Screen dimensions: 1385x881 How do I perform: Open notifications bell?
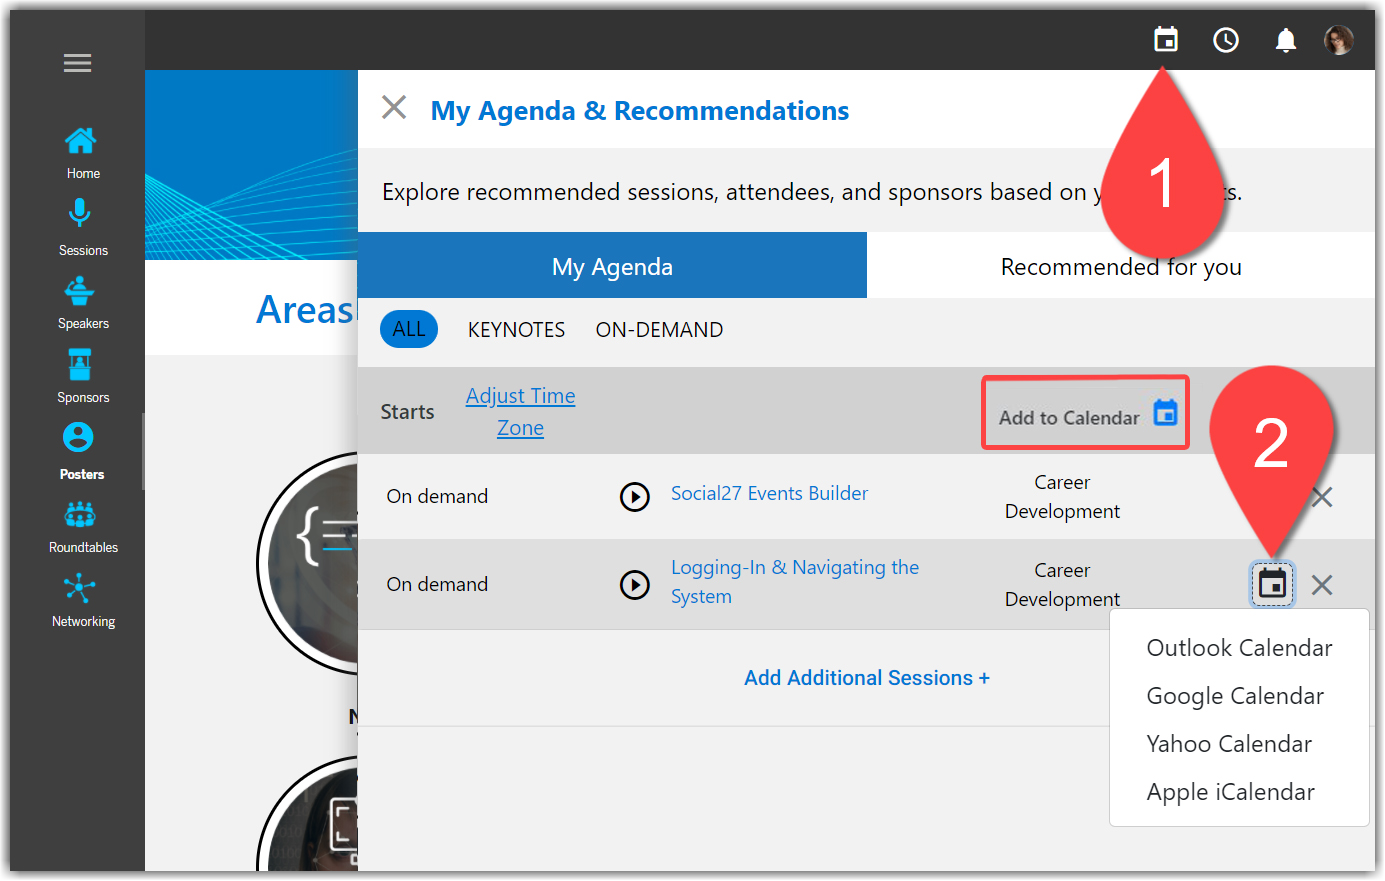(1285, 40)
